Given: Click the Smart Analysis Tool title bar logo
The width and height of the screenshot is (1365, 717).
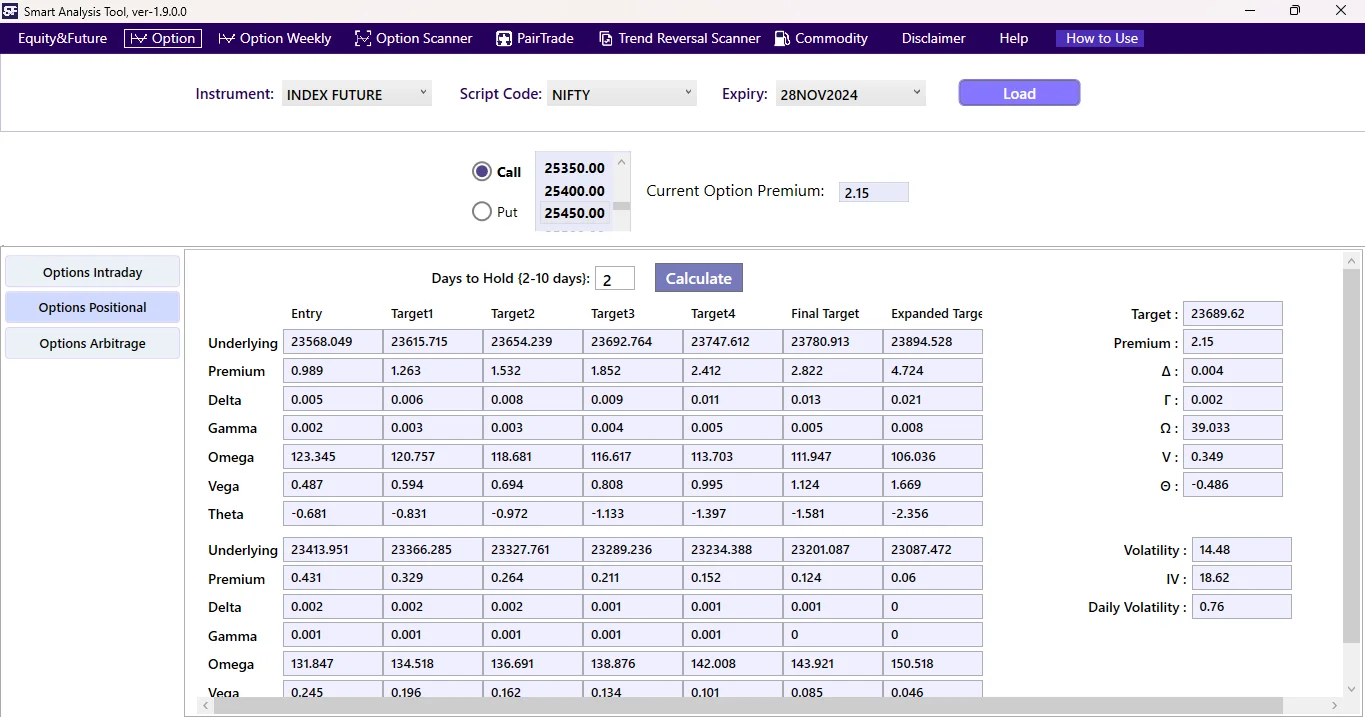Looking at the screenshot, I should point(11,11).
